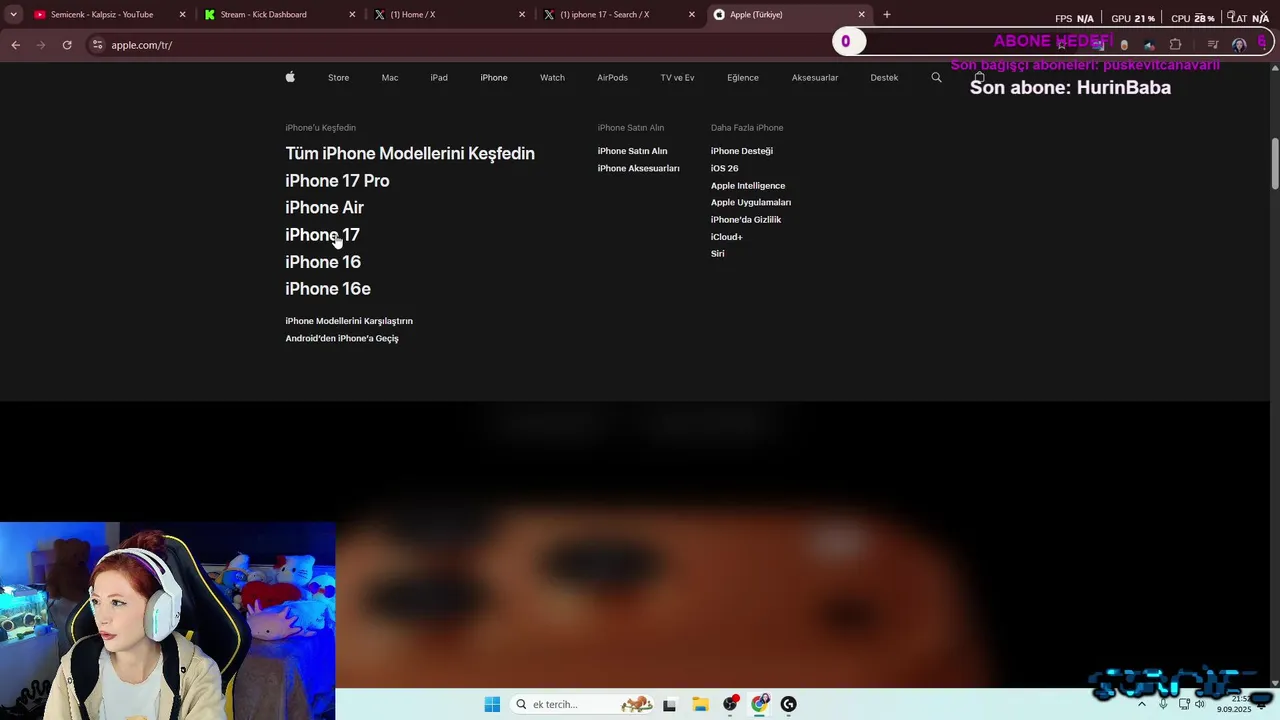Image resolution: width=1280 pixels, height=720 pixels.
Task: Open the iPhone'da Gizlilik link
Action: (x=746, y=220)
